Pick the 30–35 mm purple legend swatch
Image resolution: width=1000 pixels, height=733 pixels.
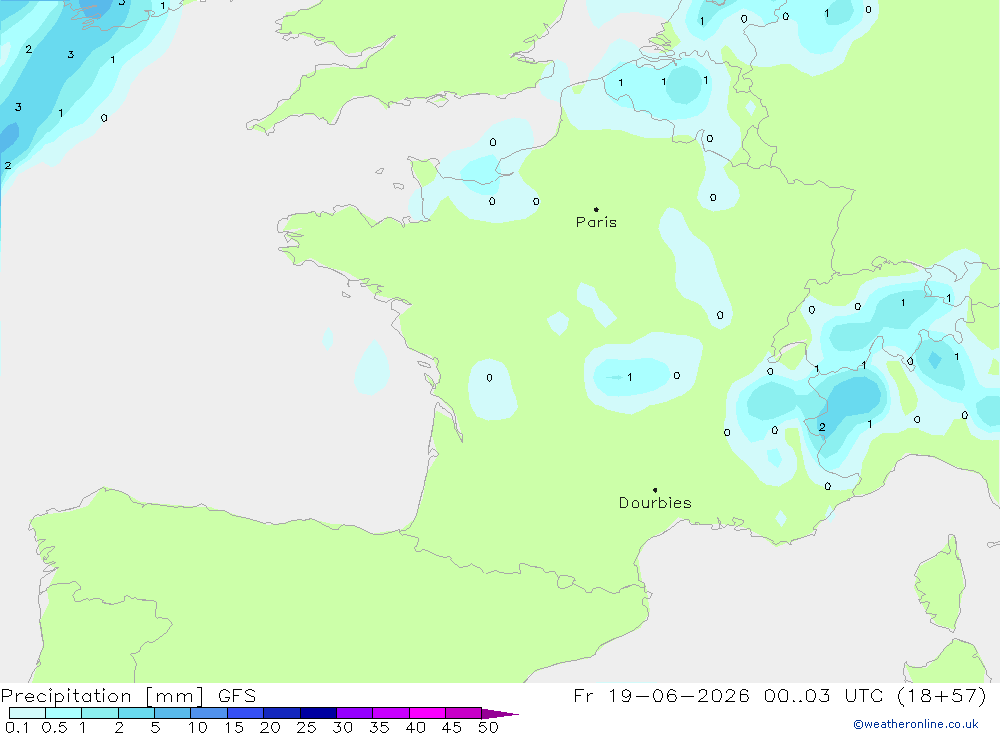355,713
